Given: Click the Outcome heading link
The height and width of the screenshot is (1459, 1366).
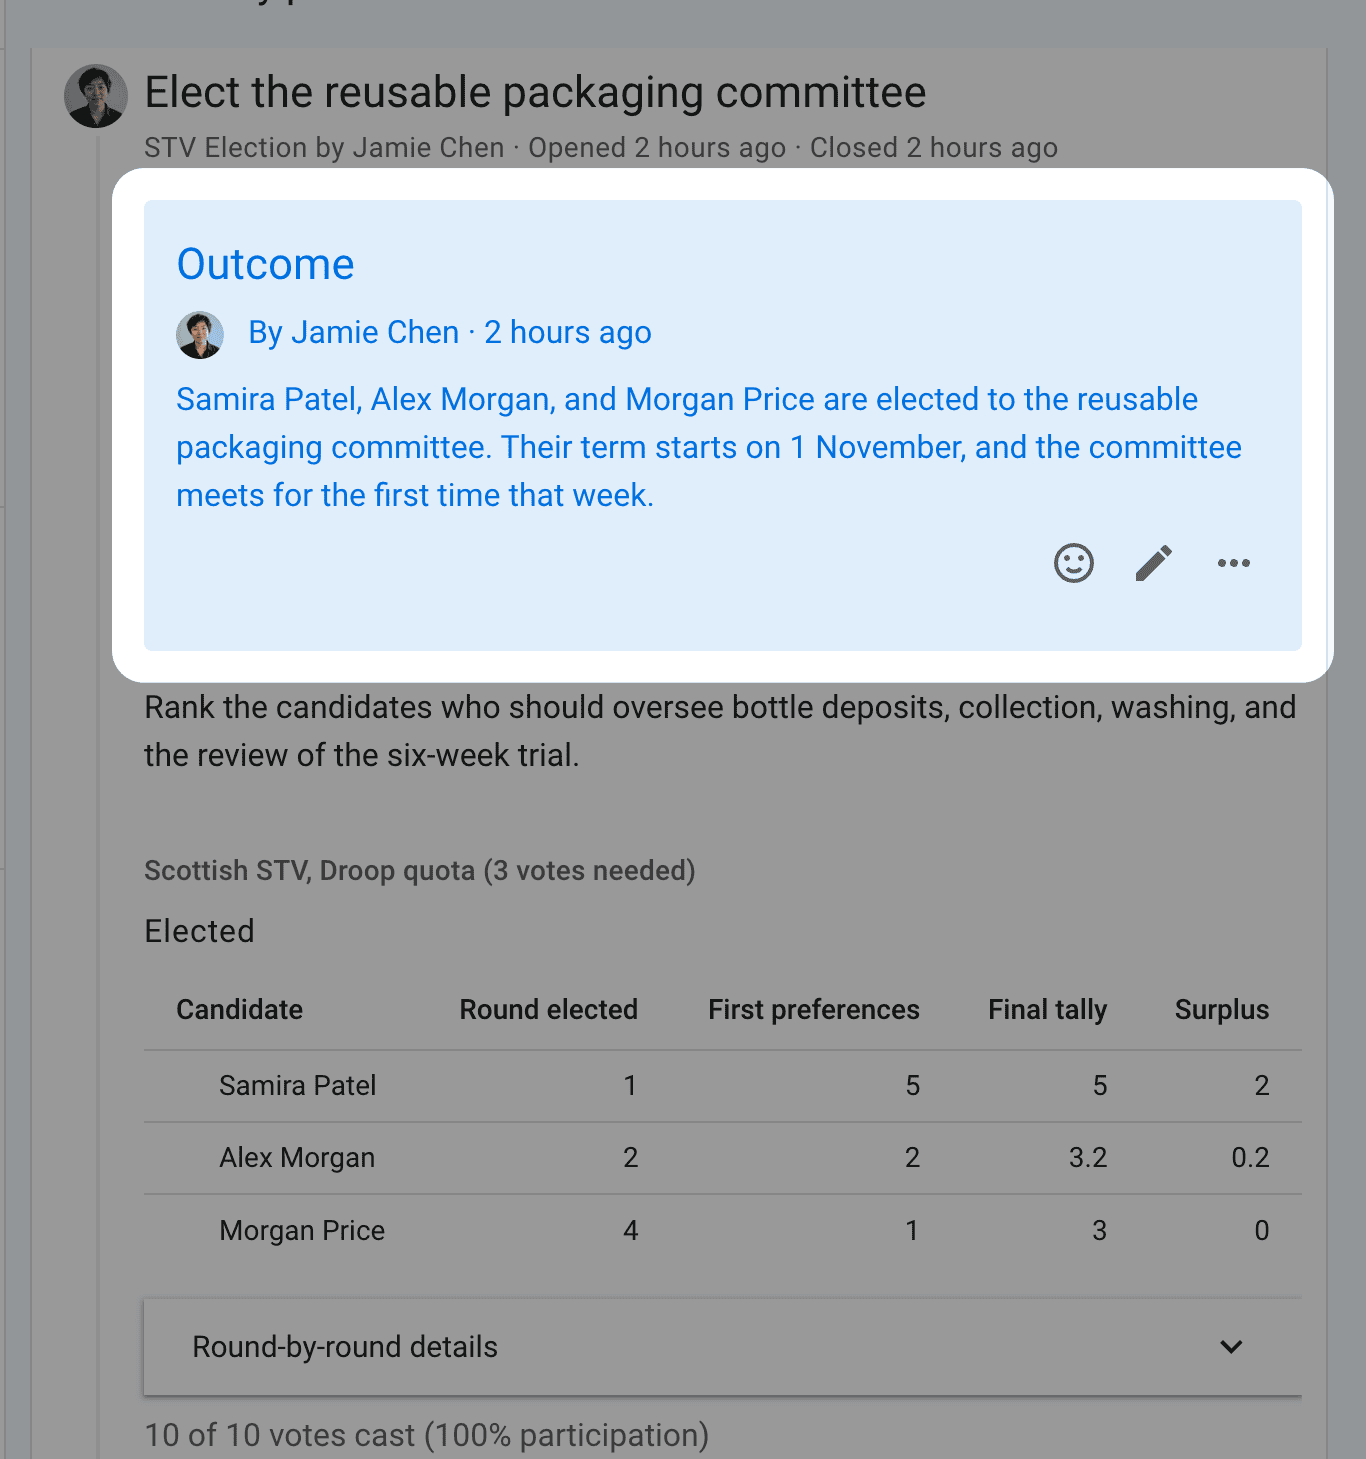Looking at the screenshot, I should click(265, 265).
